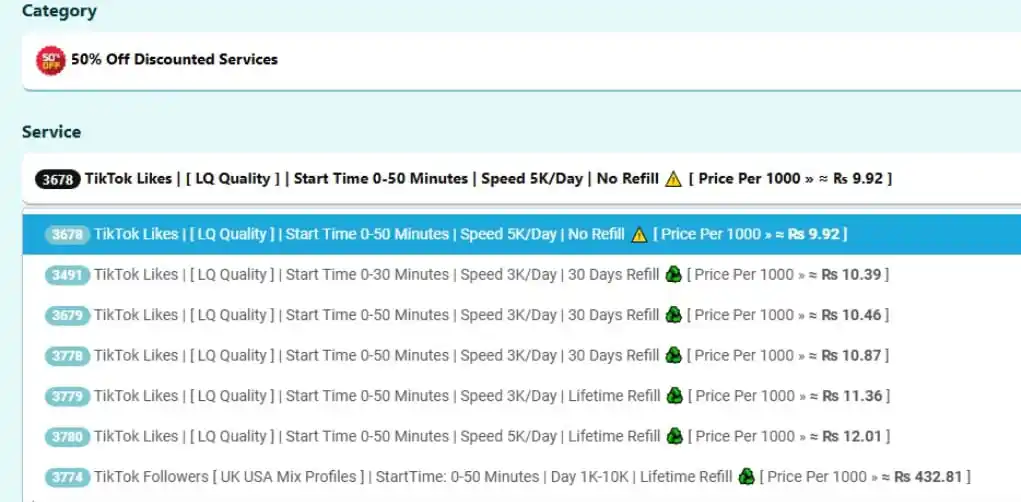Click the 3778 service ID badge
This screenshot has width=1021, height=502.
pyautogui.click(x=67, y=356)
